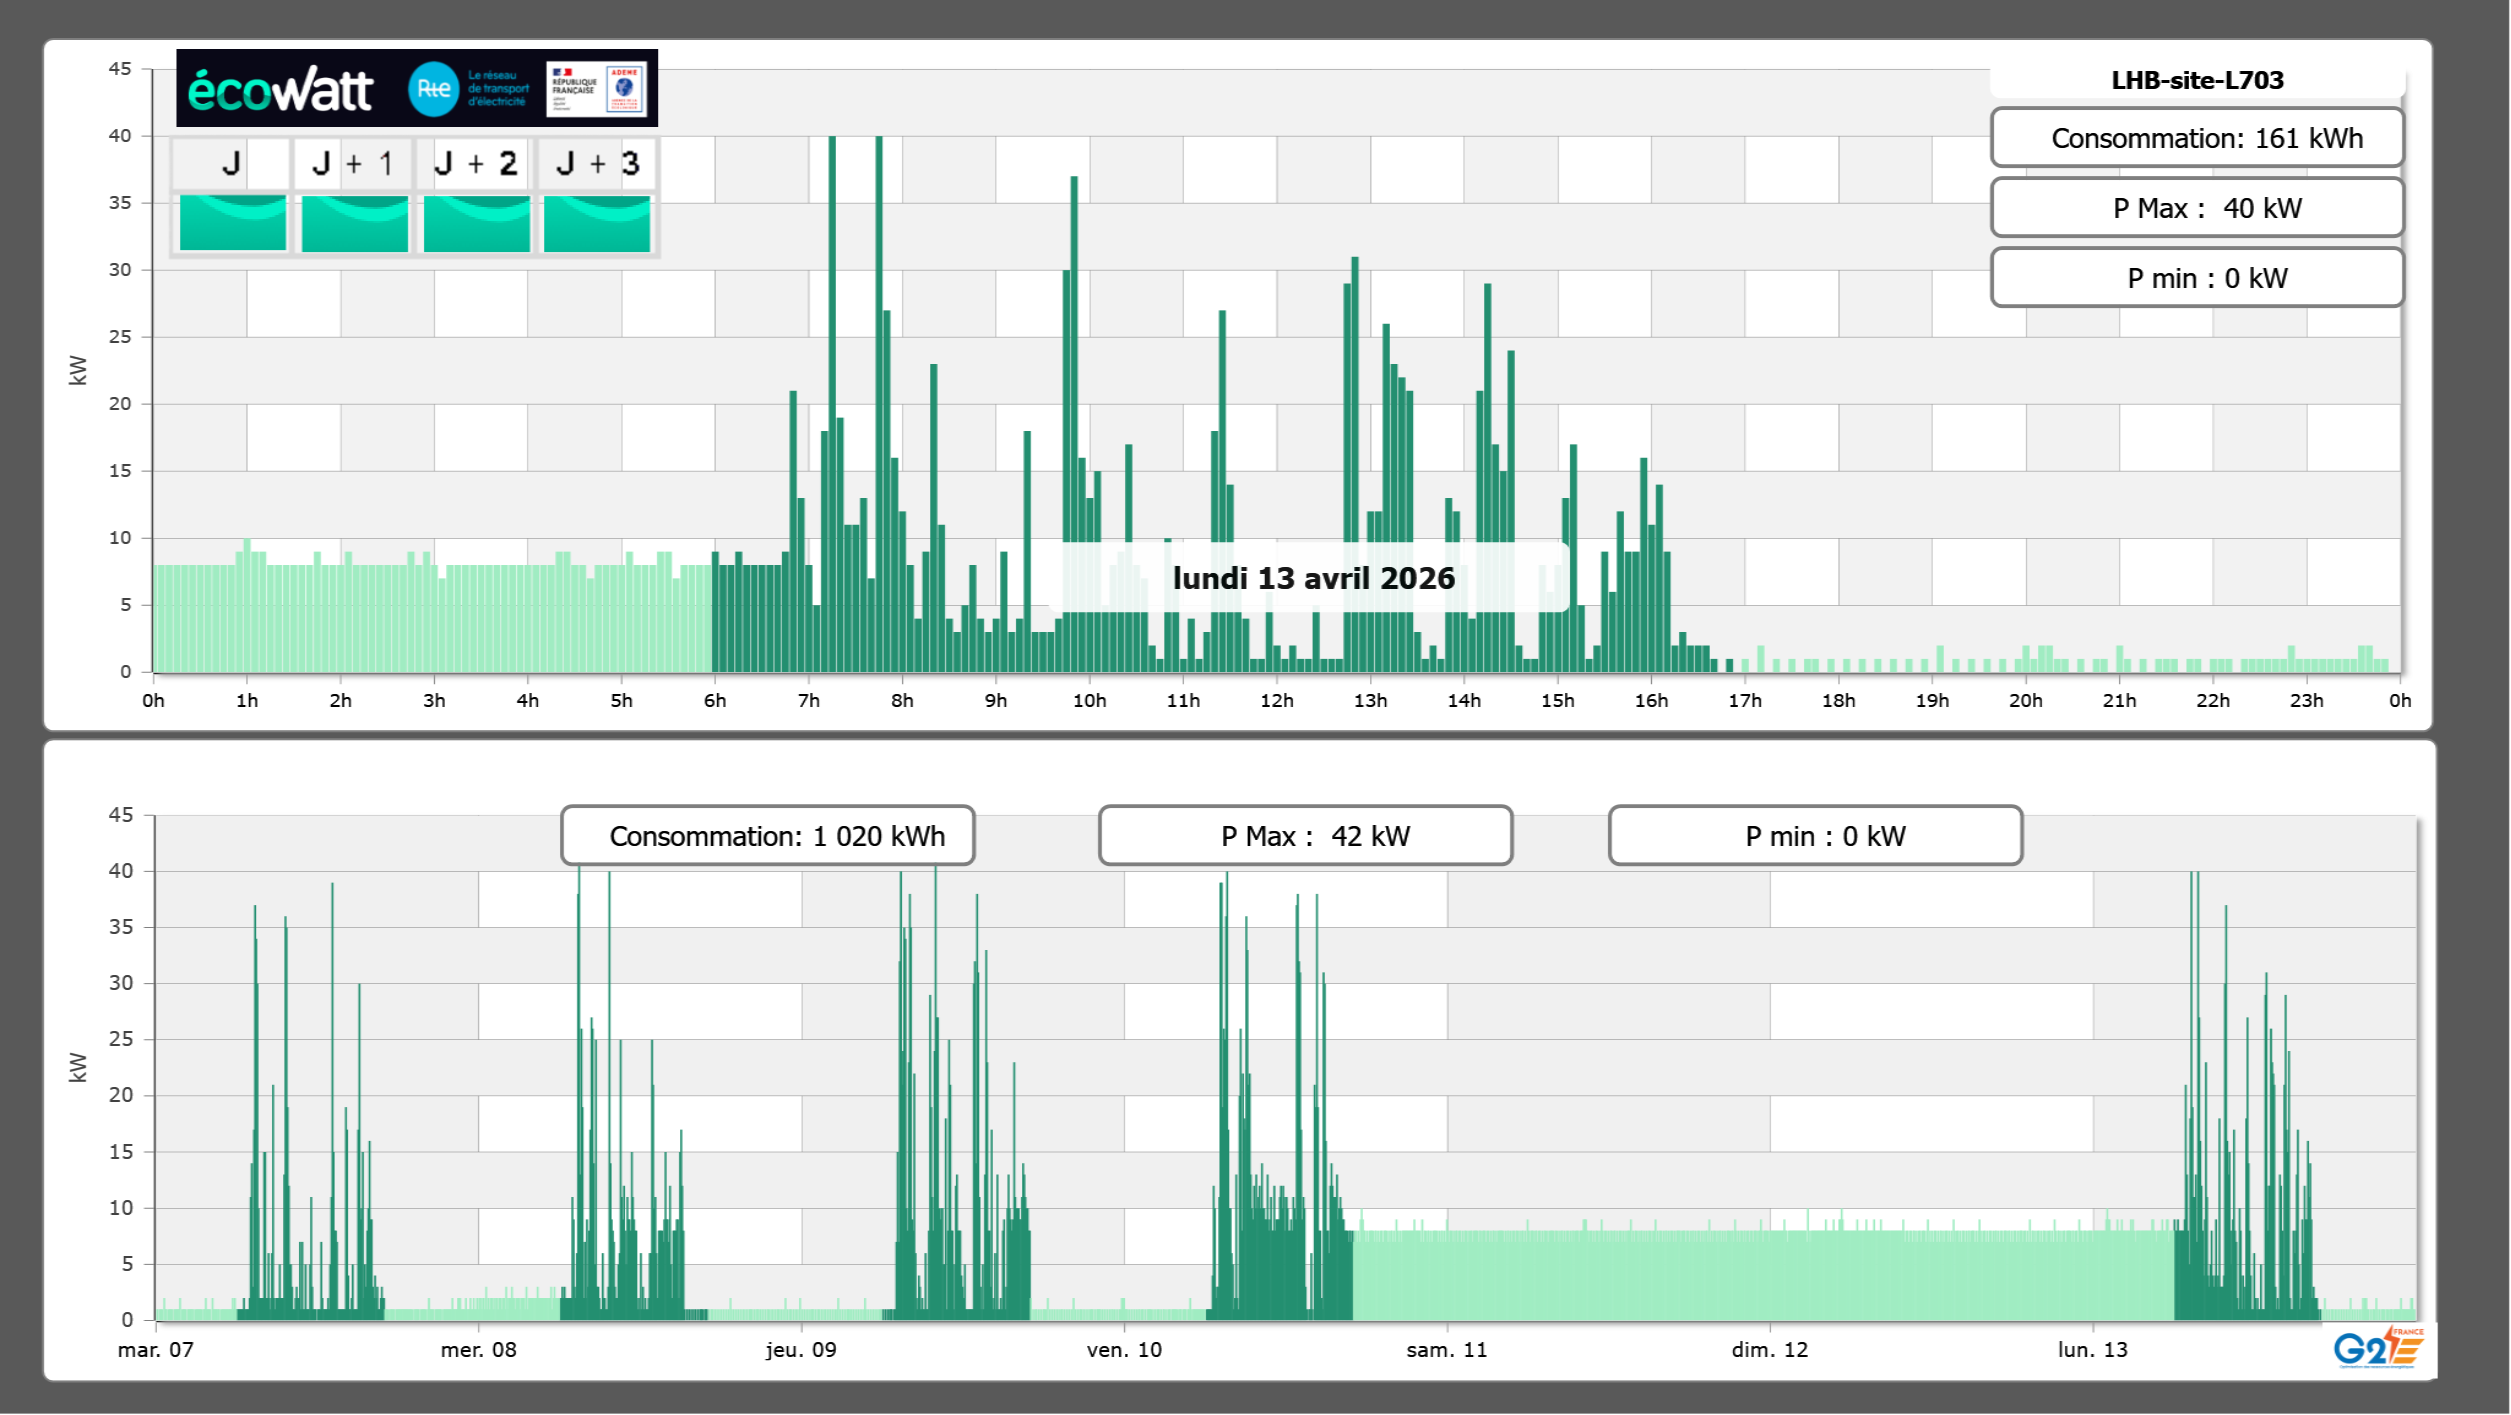Click the green signal icon under J + 1
This screenshot has width=2511, height=1415.
(354, 222)
